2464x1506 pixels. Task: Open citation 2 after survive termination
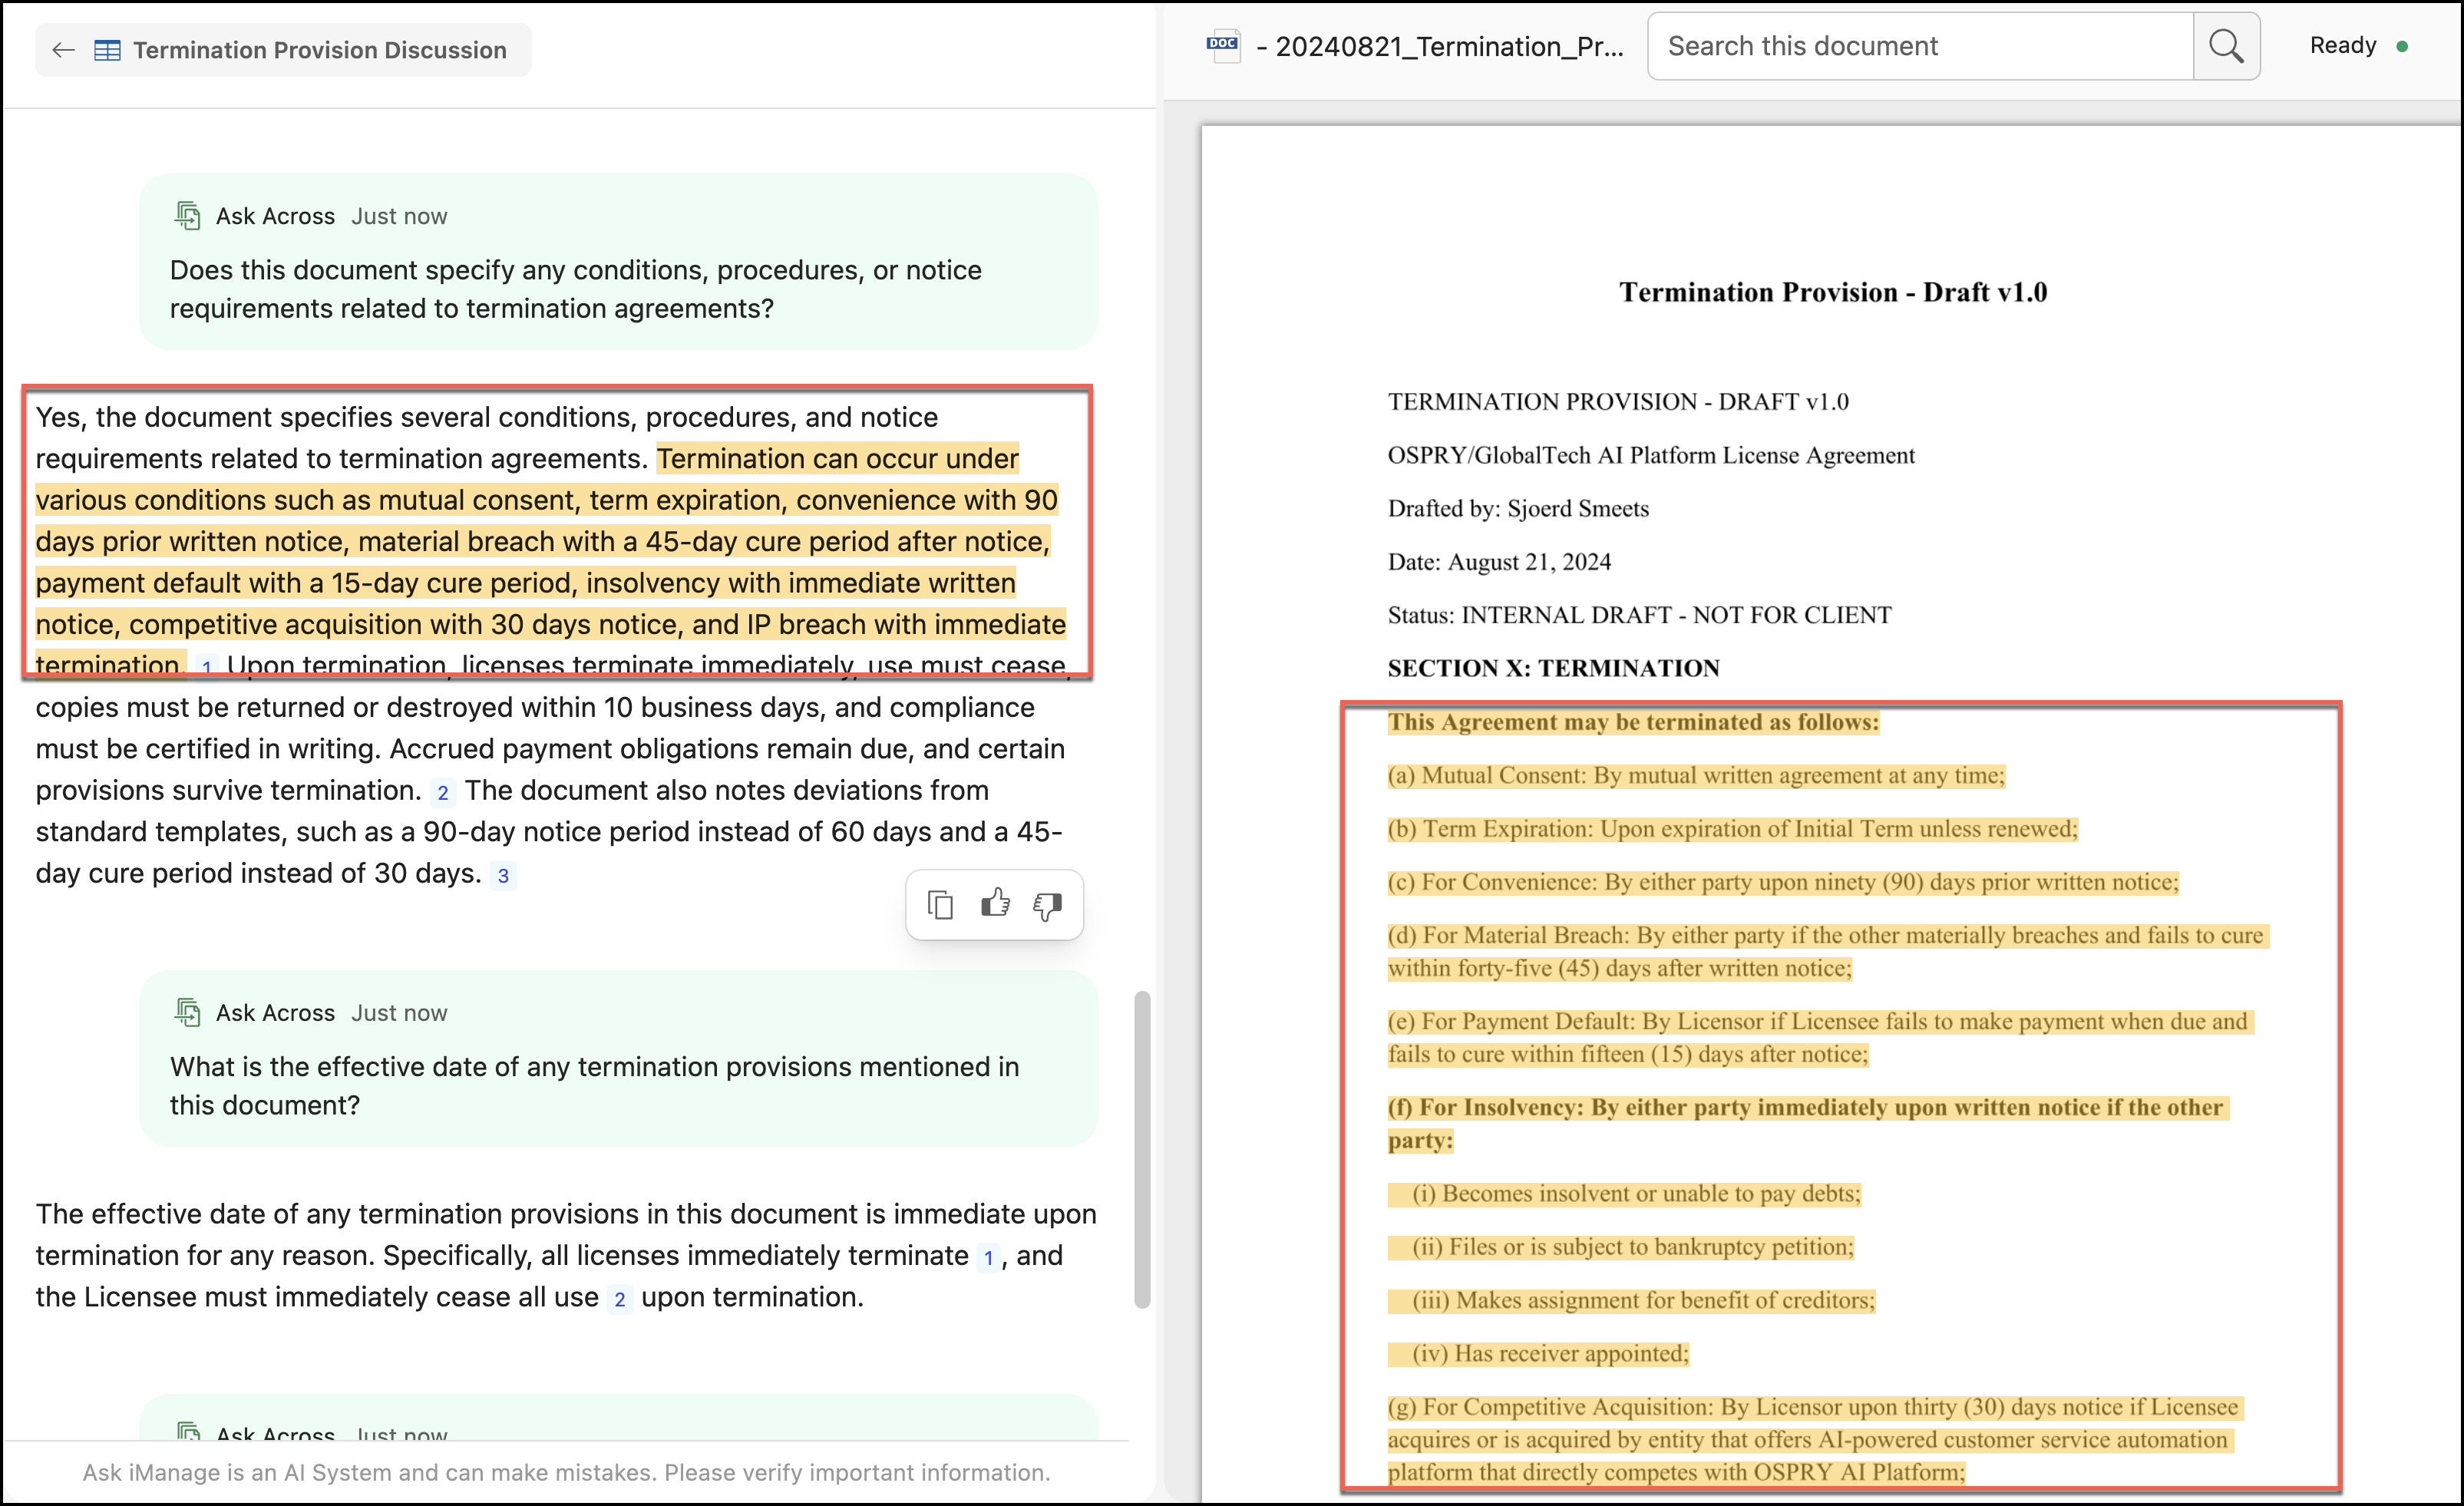tap(442, 793)
